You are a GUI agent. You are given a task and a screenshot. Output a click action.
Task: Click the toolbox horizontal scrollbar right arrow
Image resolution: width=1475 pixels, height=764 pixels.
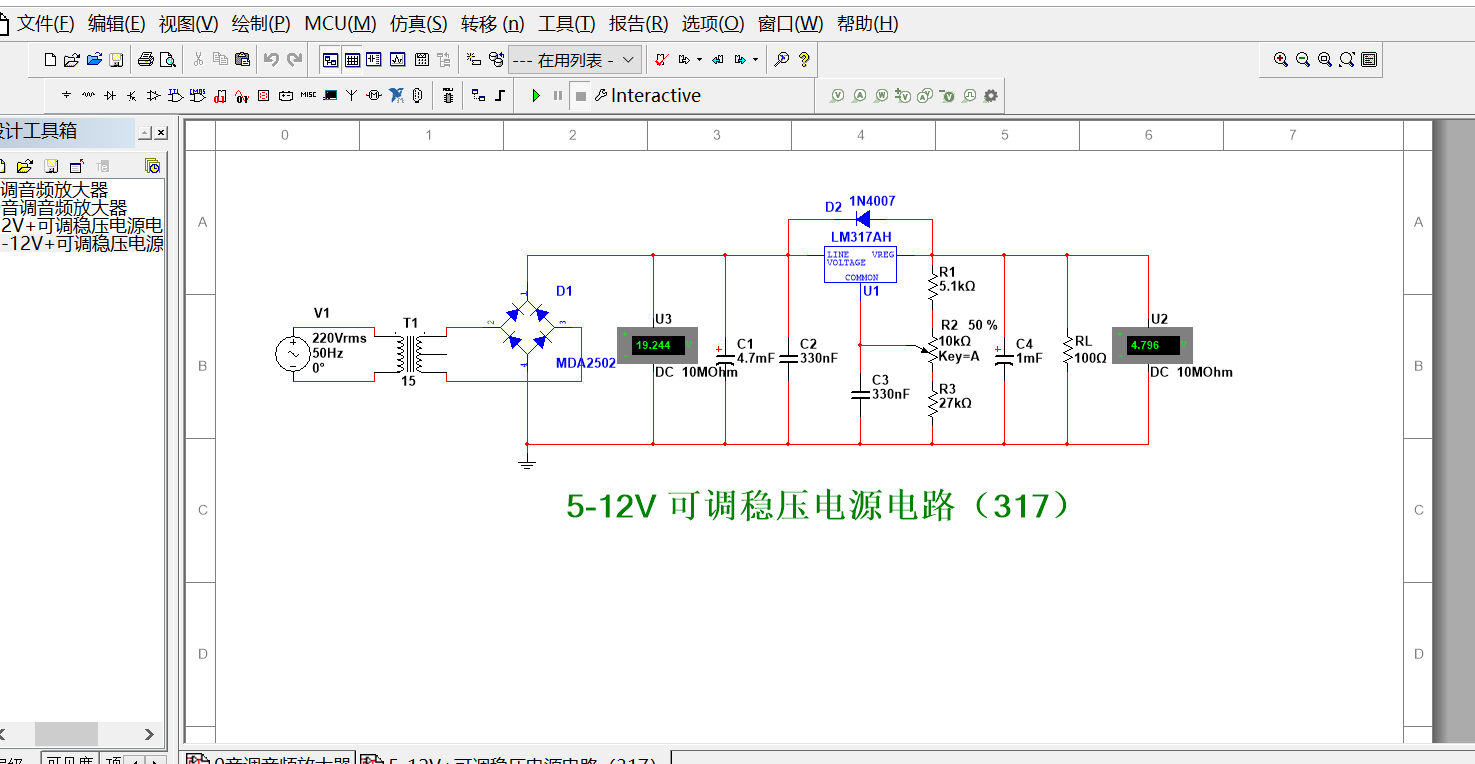[149, 734]
